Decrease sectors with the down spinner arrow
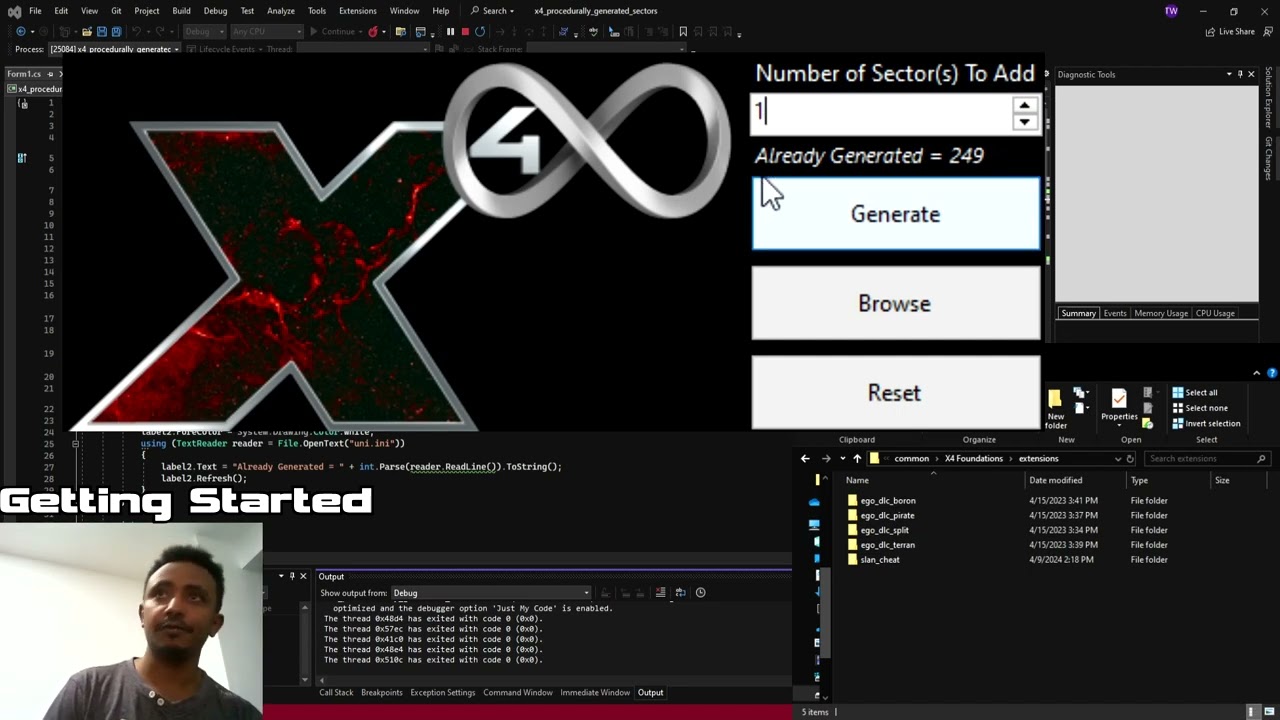The width and height of the screenshot is (1280, 720). pyautogui.click(x=1024, y=122)
